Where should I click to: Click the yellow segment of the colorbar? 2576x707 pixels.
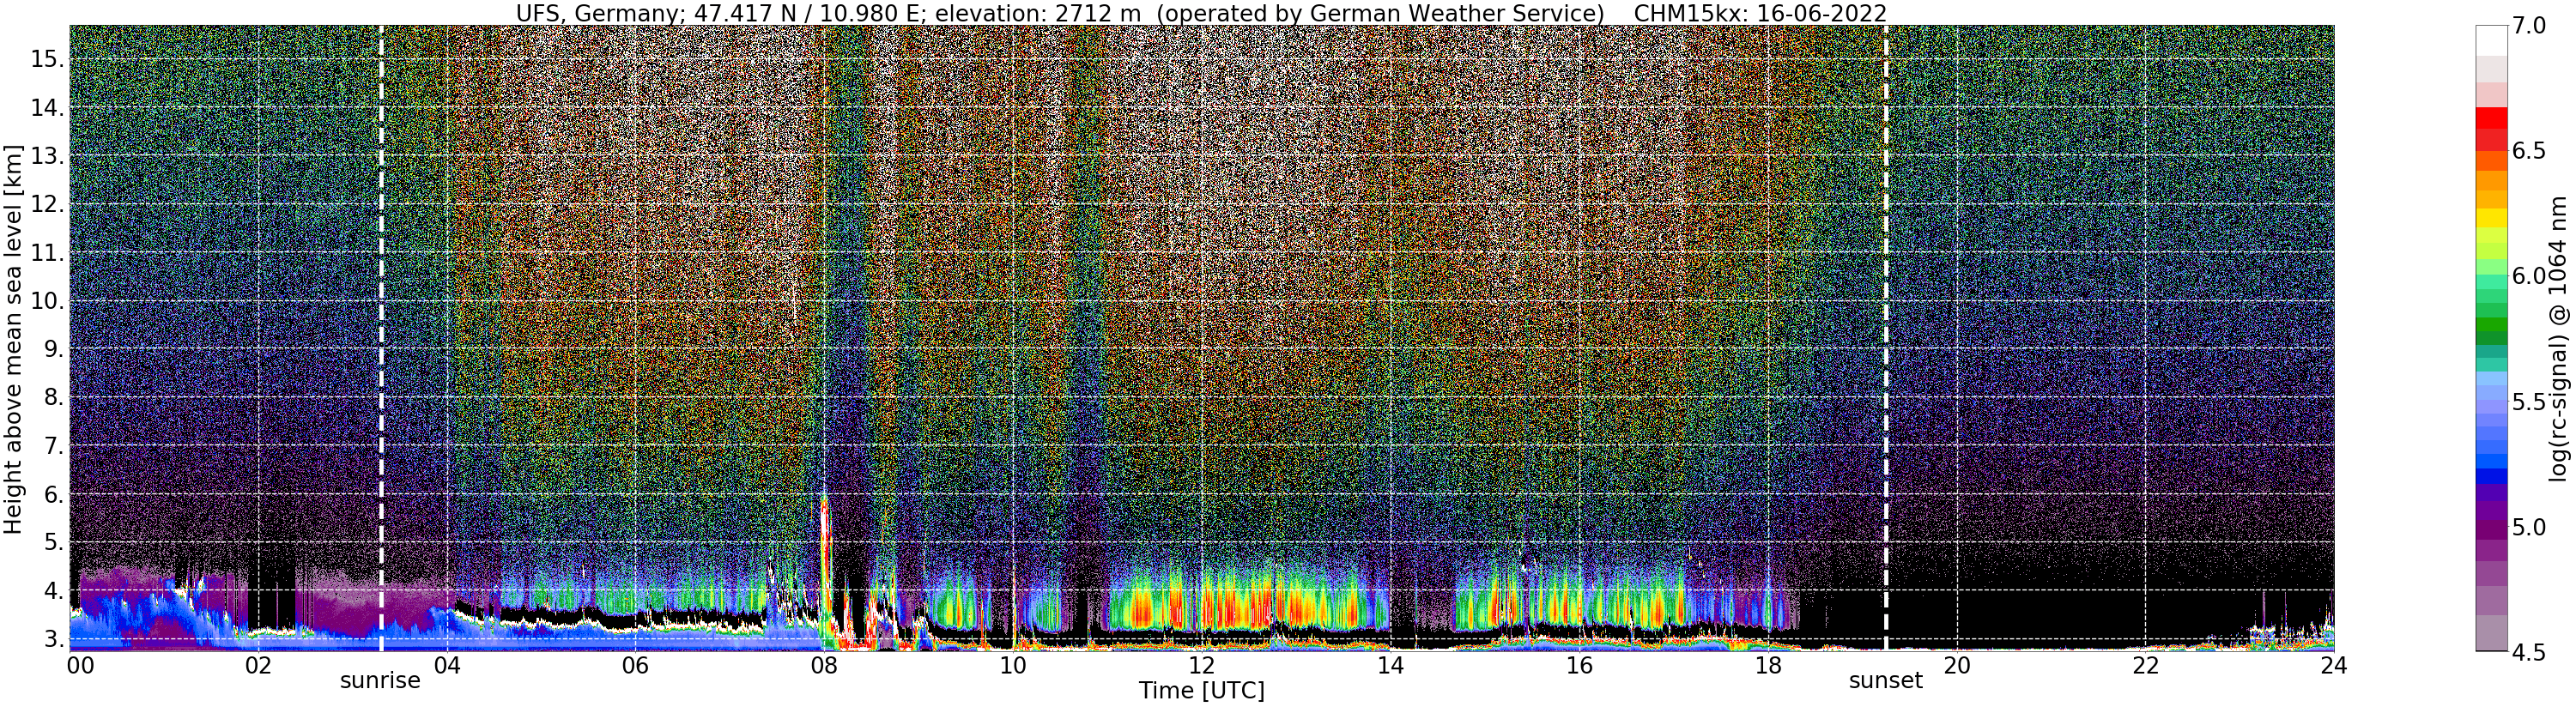(2491, 218)
